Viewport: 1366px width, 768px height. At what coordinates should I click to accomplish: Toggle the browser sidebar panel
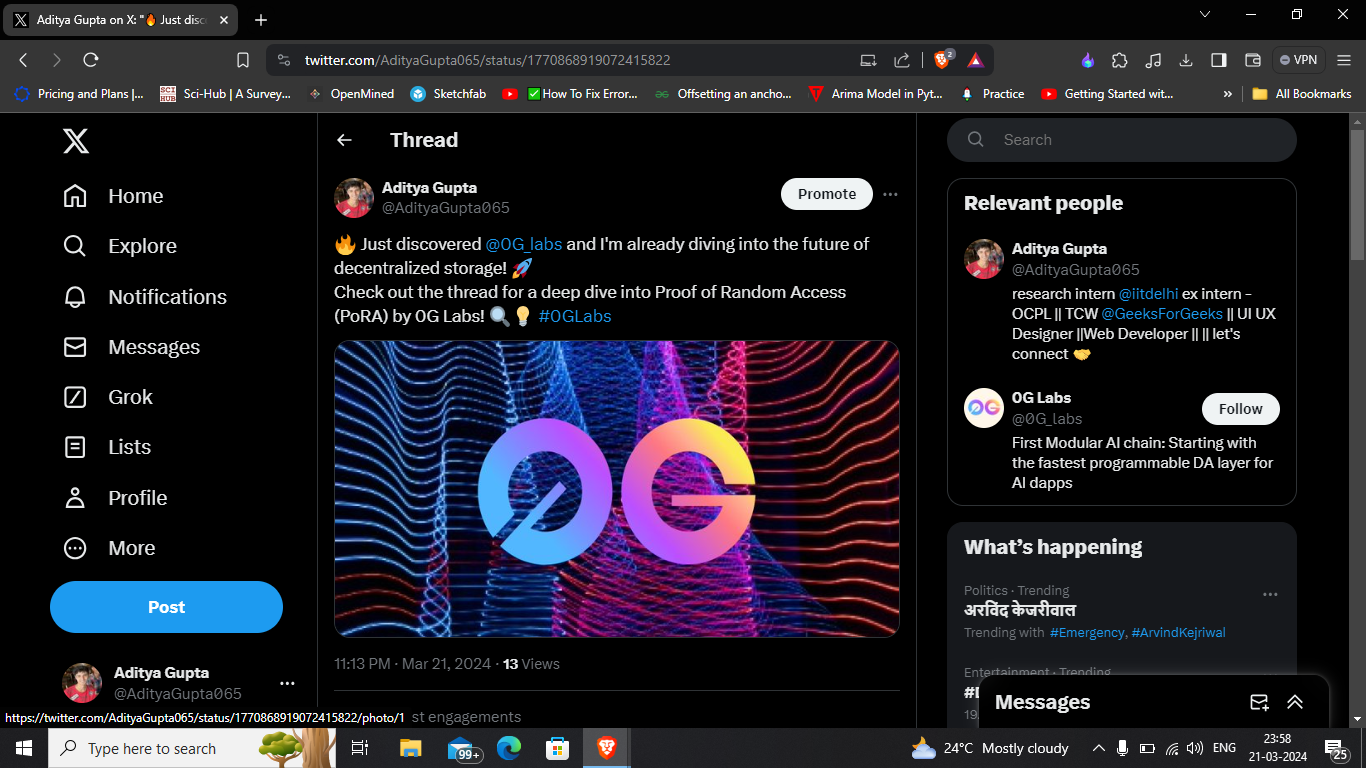1218,60
